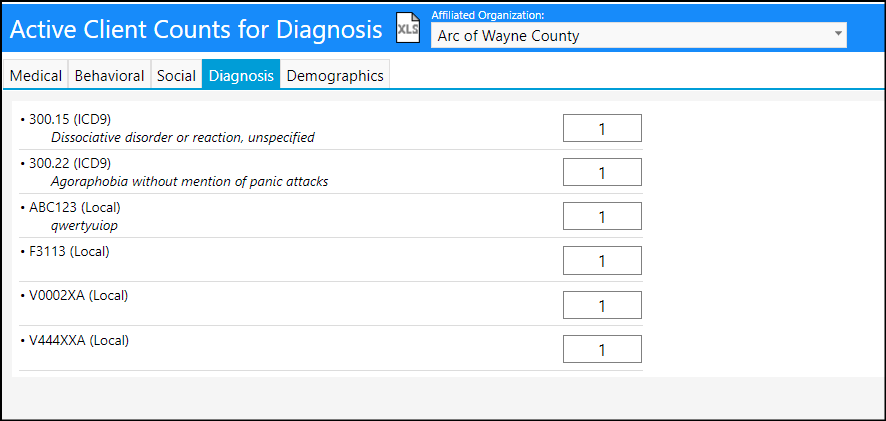Click the ABC123 (Local) diagnosis label
The height and width of the screenshot is (421, 886).
75,207
